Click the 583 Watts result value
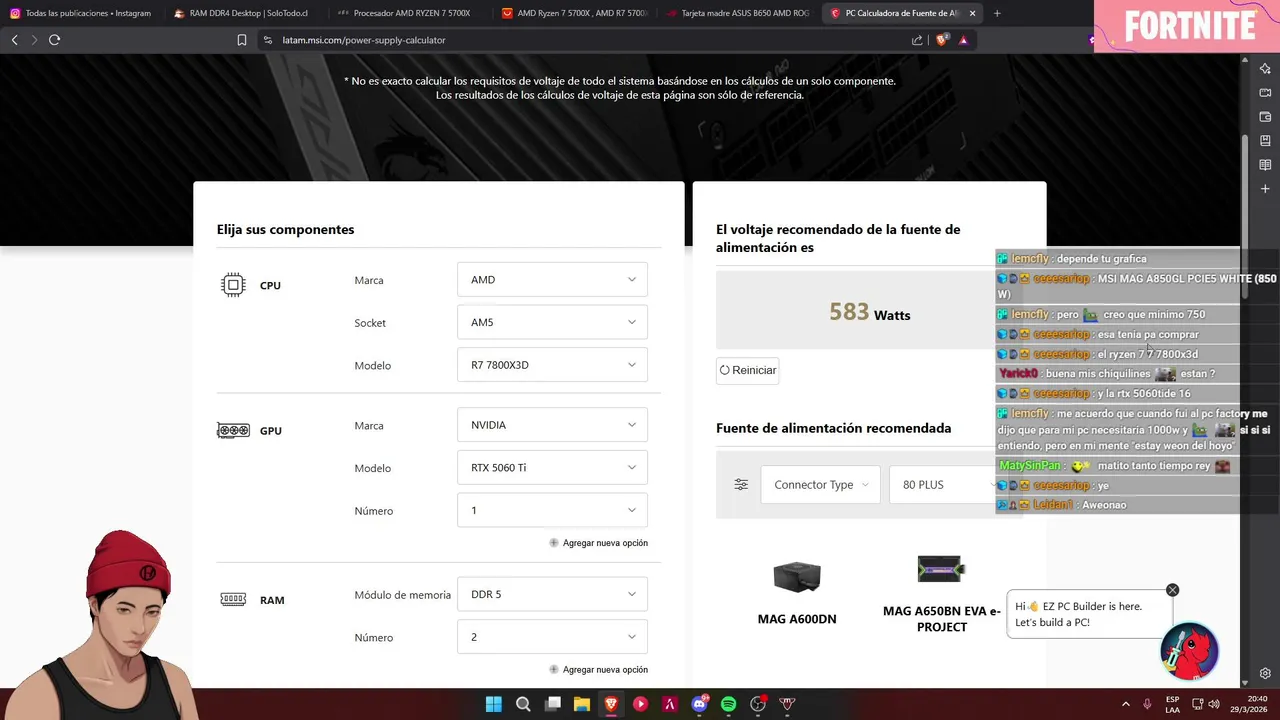Image resolution: width=1280 pixels, height=720 pixels. [869, 312]
